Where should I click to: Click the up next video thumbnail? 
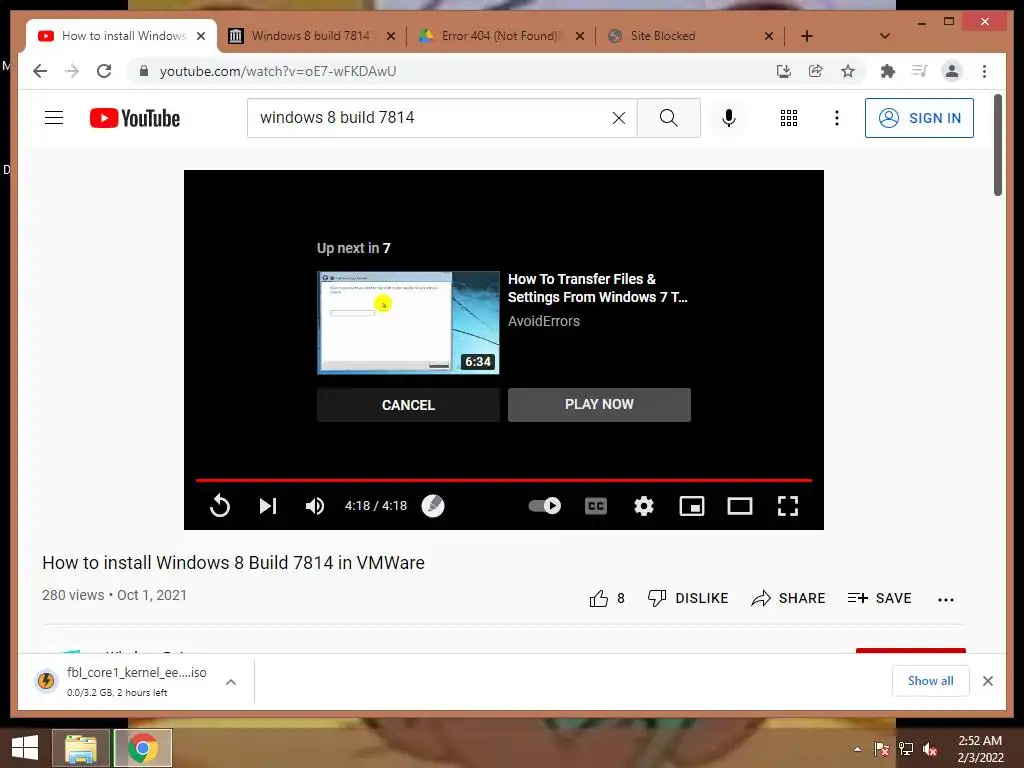pyautogui.click(x=408, y=323)
